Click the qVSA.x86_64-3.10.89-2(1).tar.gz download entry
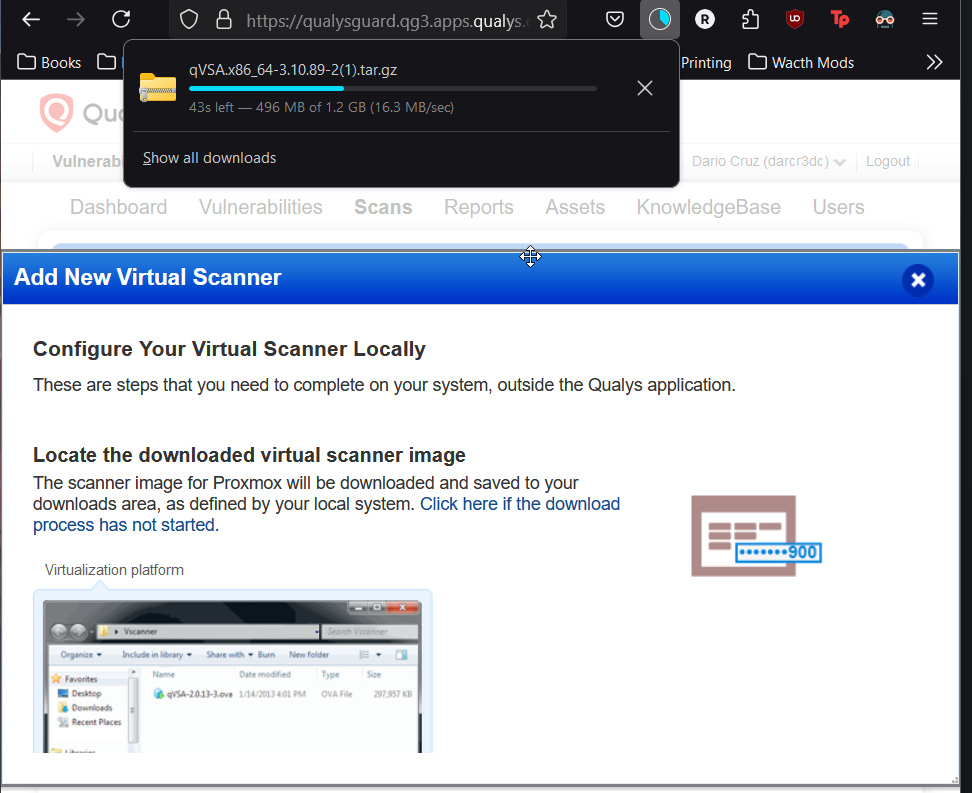 (x=293, y=70)
